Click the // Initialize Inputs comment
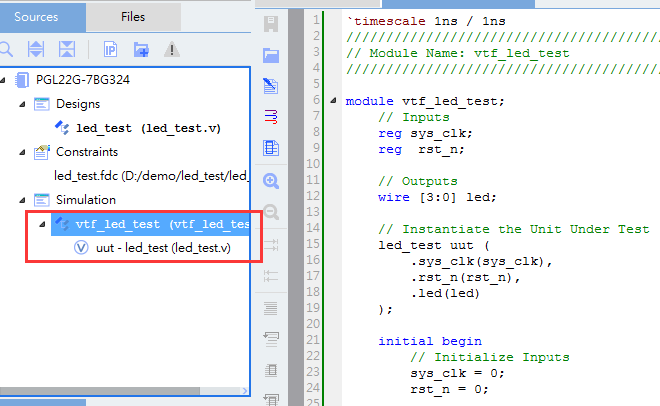This screenshot has height=406, width=660. [490, 357]
